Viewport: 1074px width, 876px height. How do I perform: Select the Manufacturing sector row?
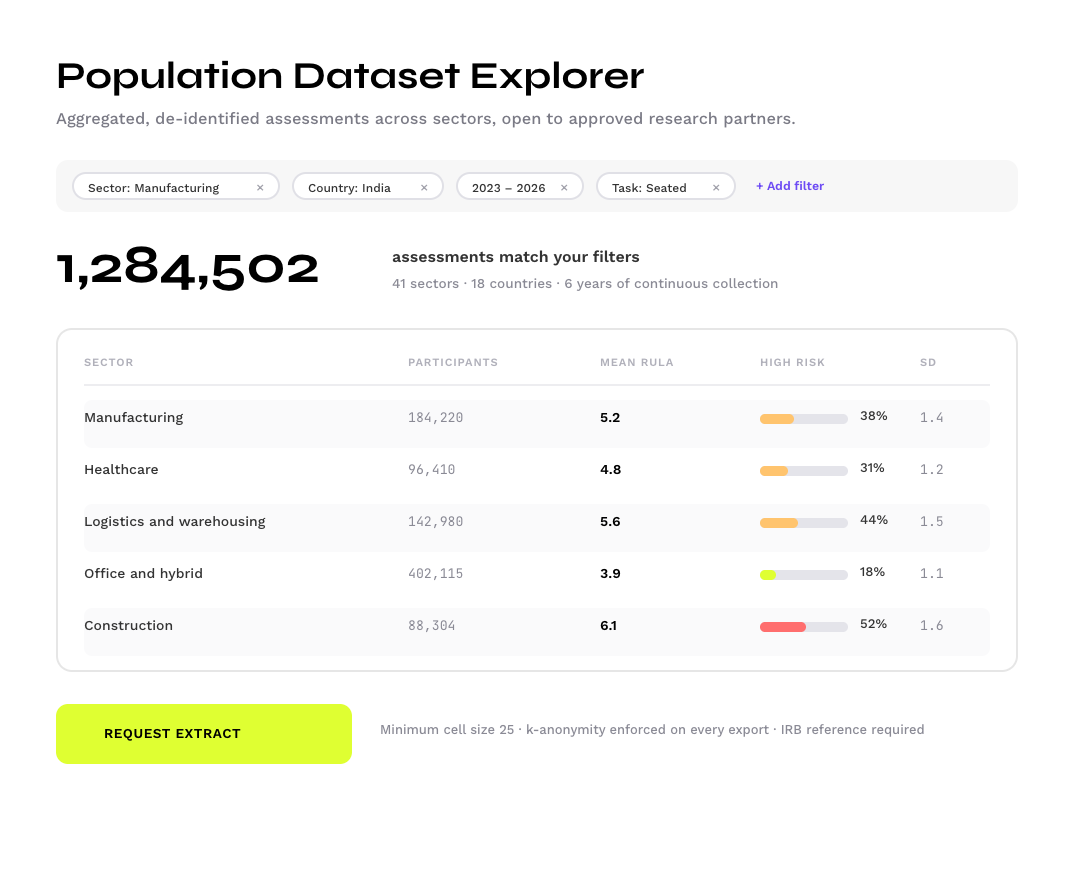click(537, 423)
